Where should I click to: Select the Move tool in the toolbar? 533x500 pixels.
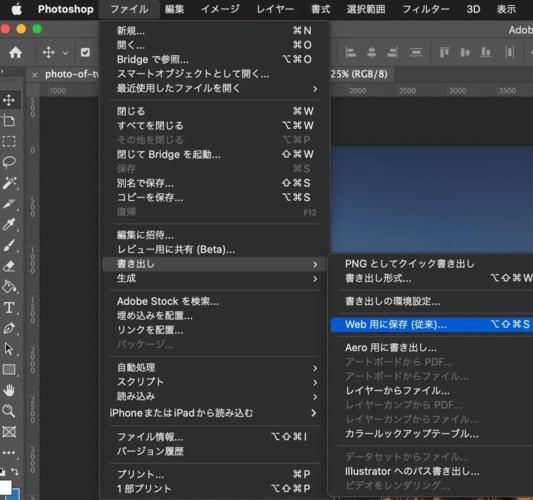[x=9, y=100]
